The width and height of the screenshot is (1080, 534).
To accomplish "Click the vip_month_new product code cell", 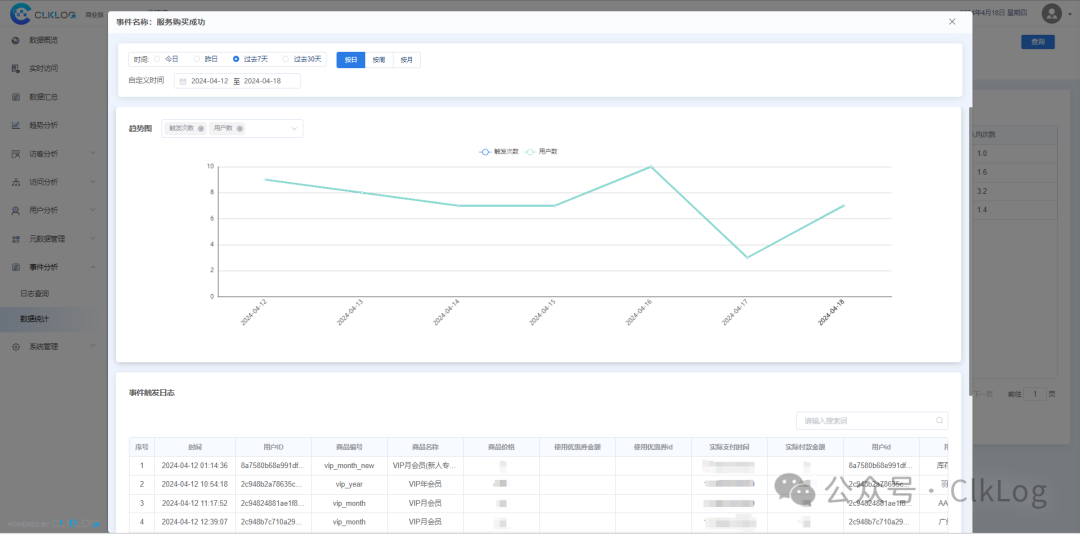I will click(x=349, y=466).
